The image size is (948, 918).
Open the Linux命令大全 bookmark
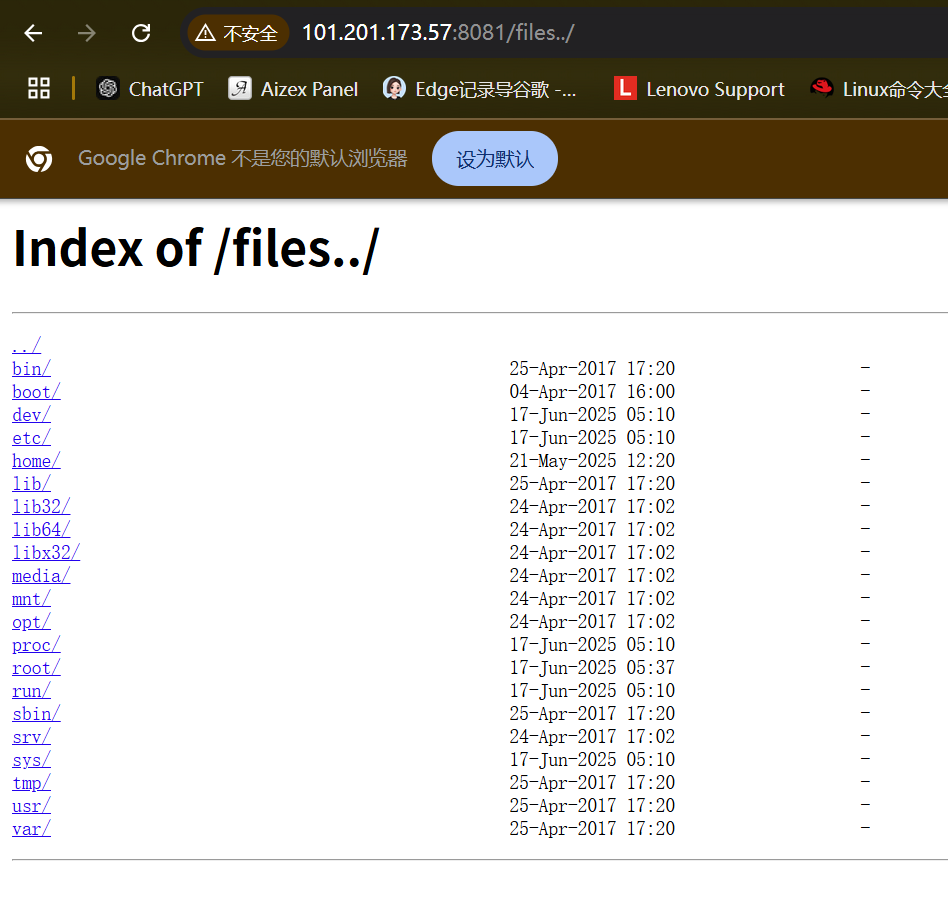click(x=878, y=89)
